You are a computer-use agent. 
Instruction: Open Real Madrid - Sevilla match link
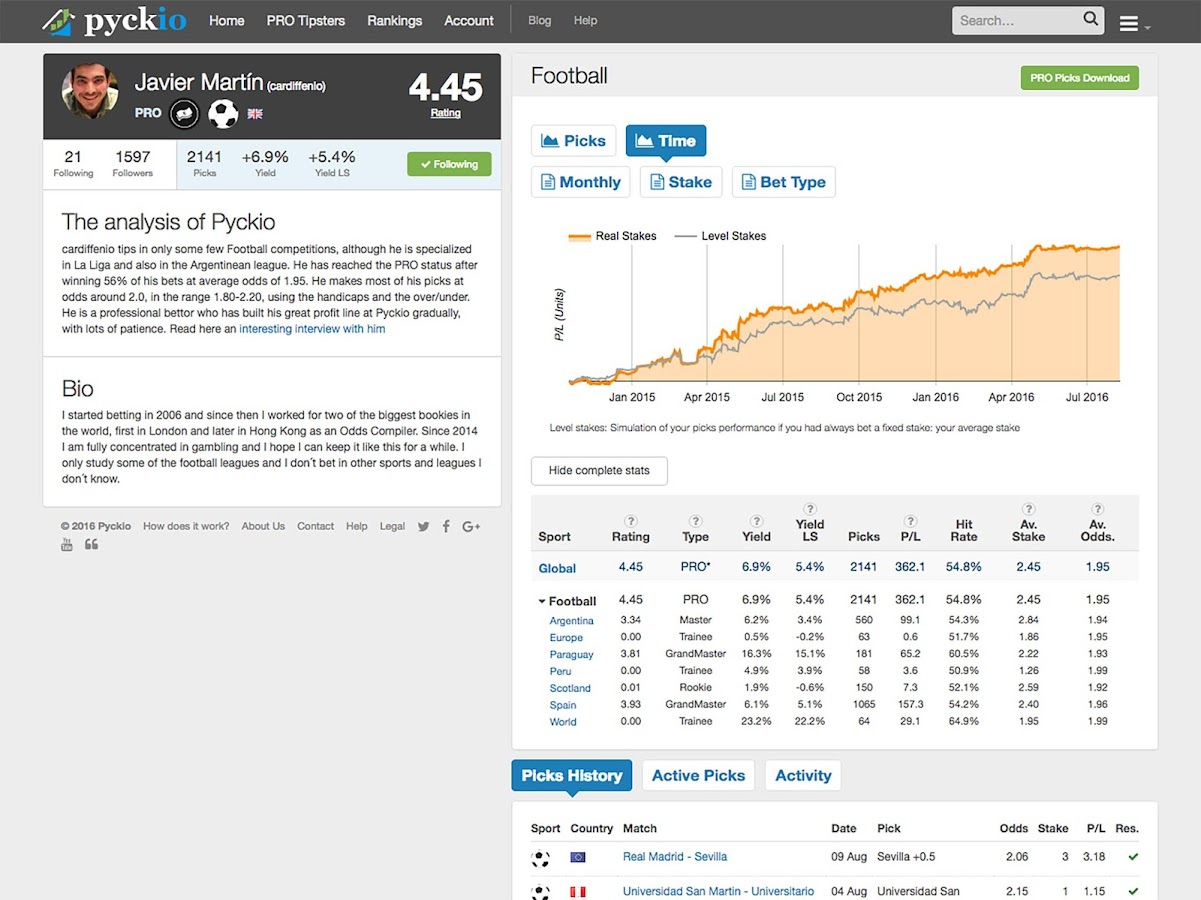(x=675, y=857)
